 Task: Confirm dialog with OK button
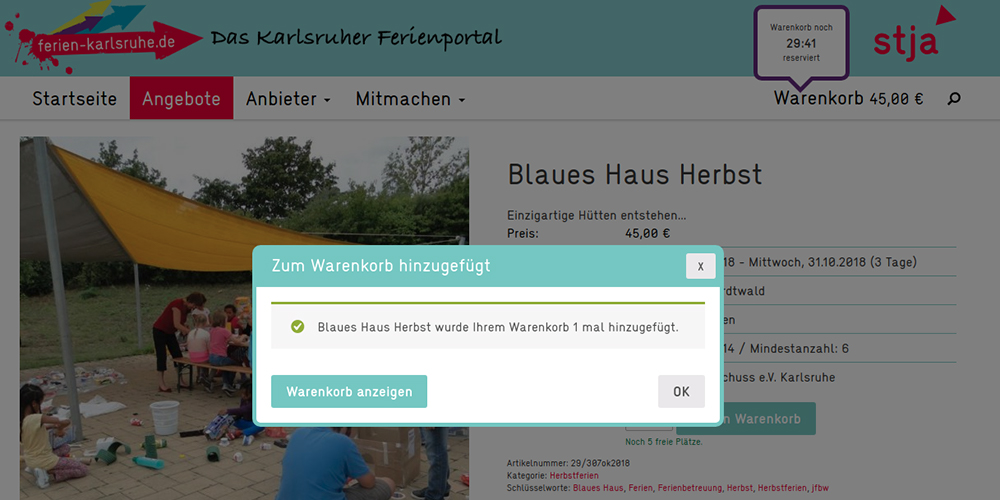coord(681,392)
